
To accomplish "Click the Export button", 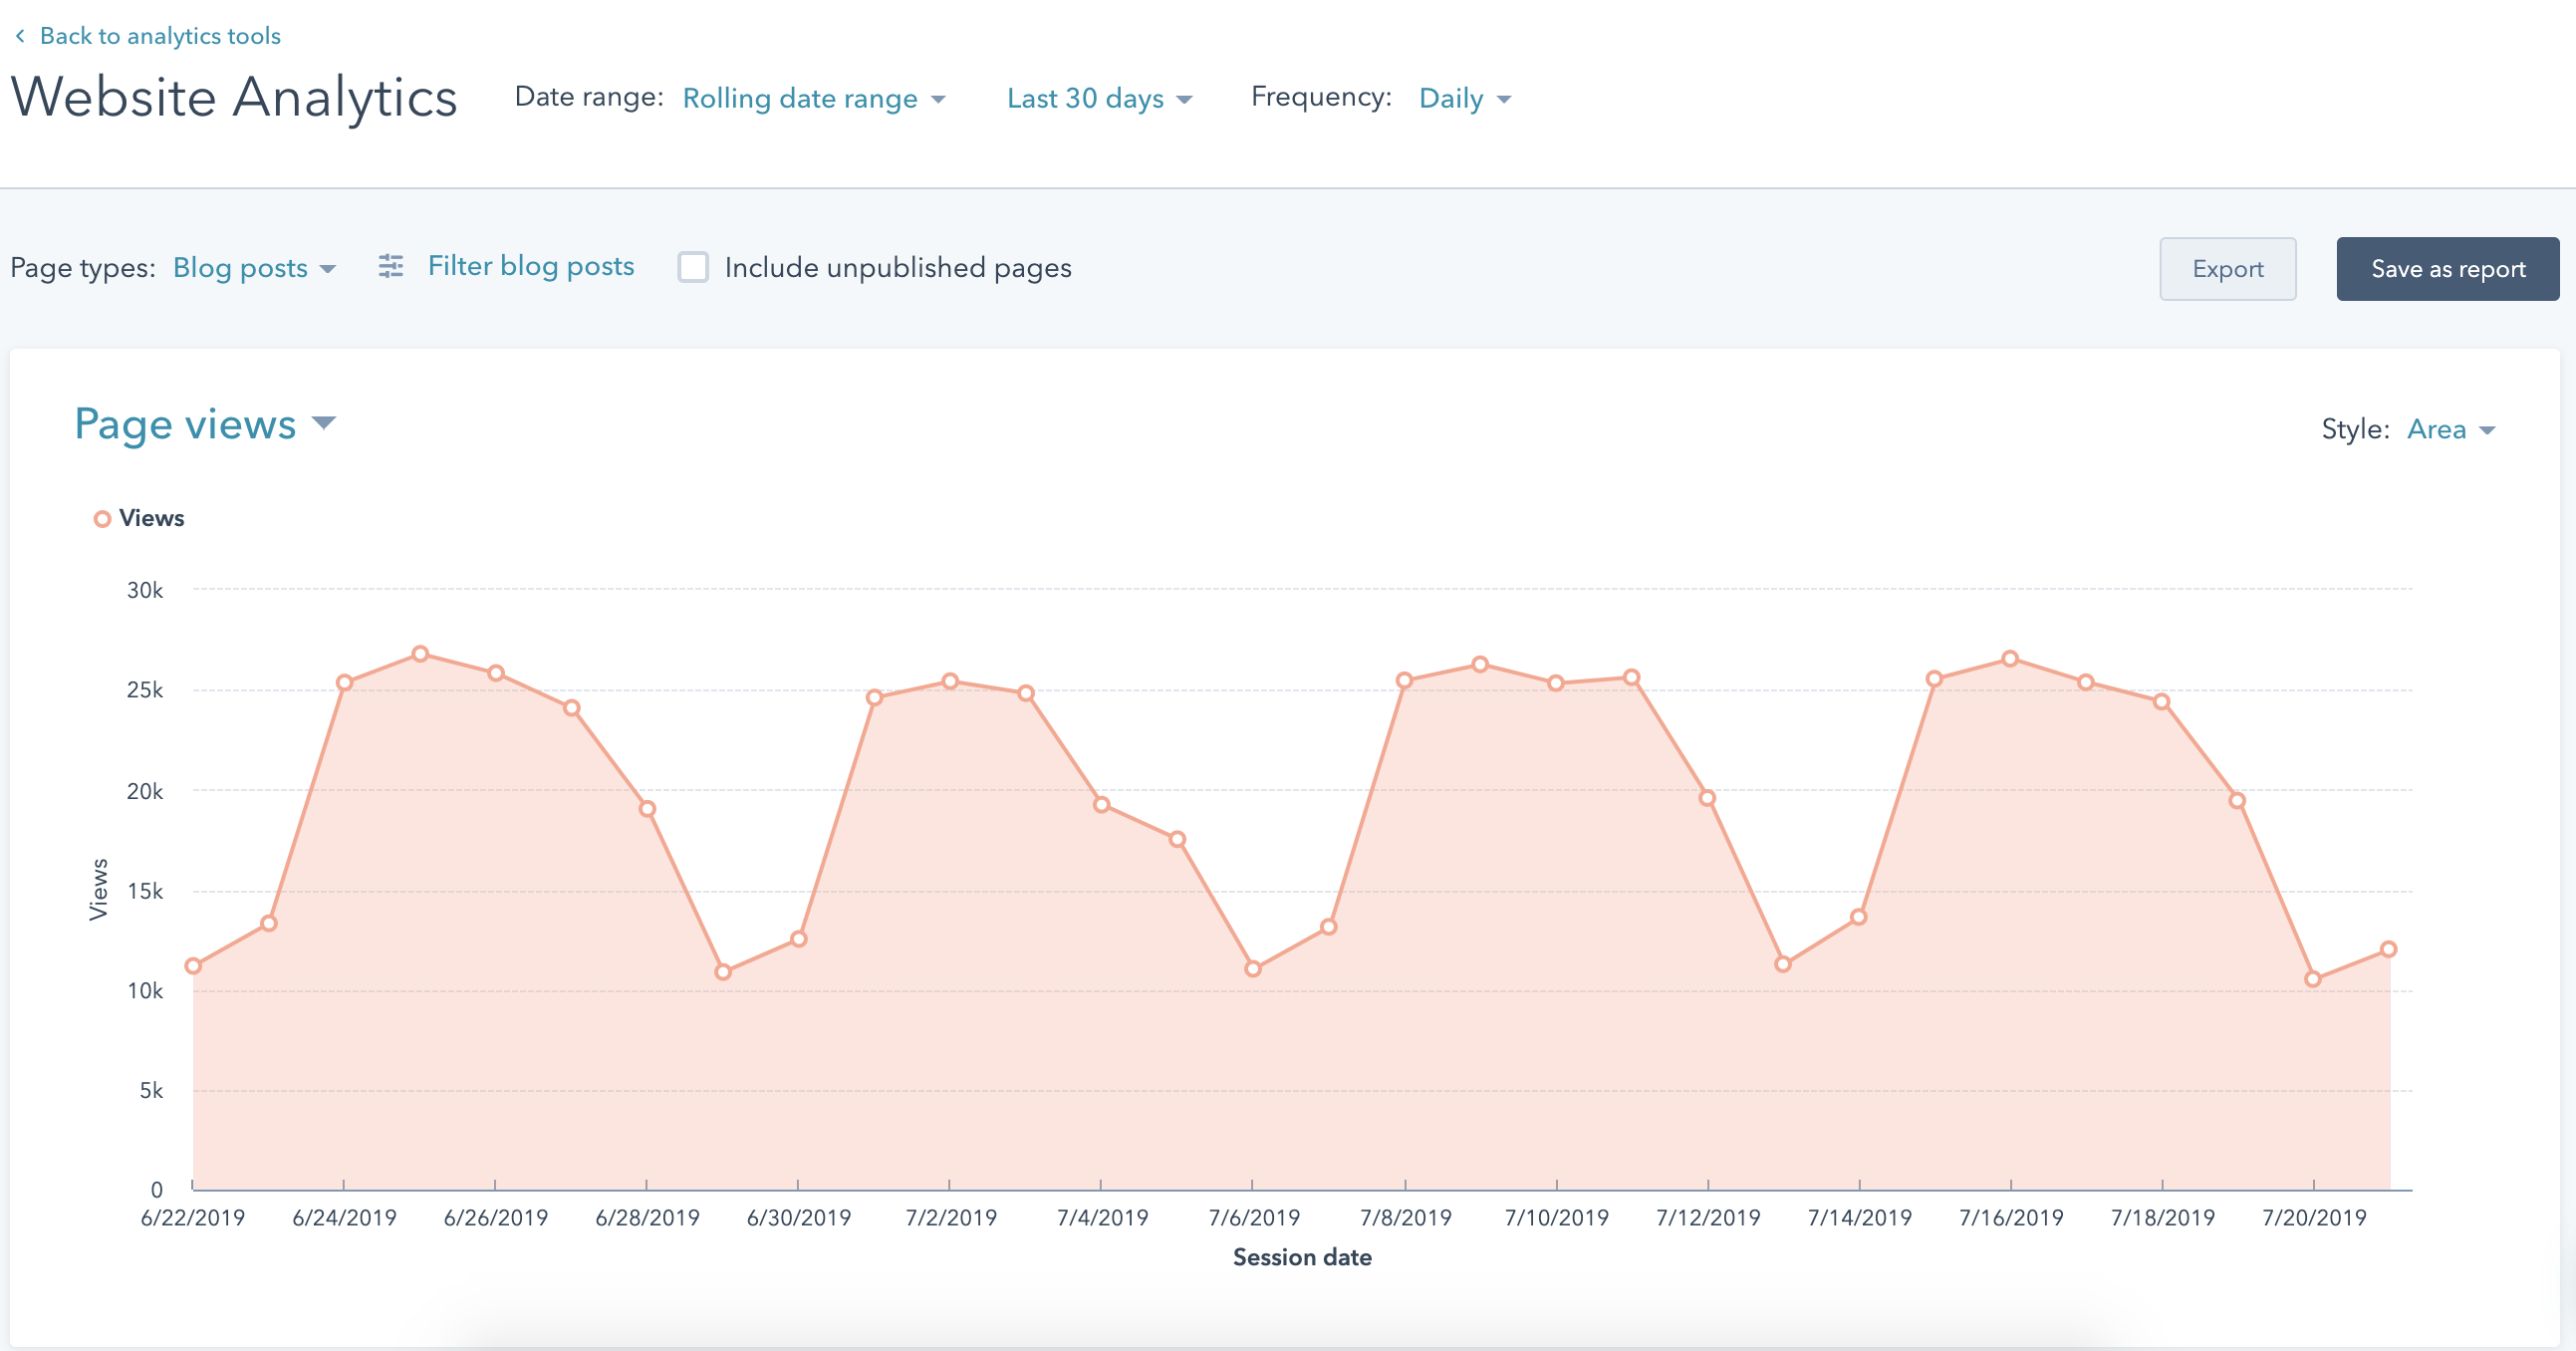I will [x=2227, y=269].
